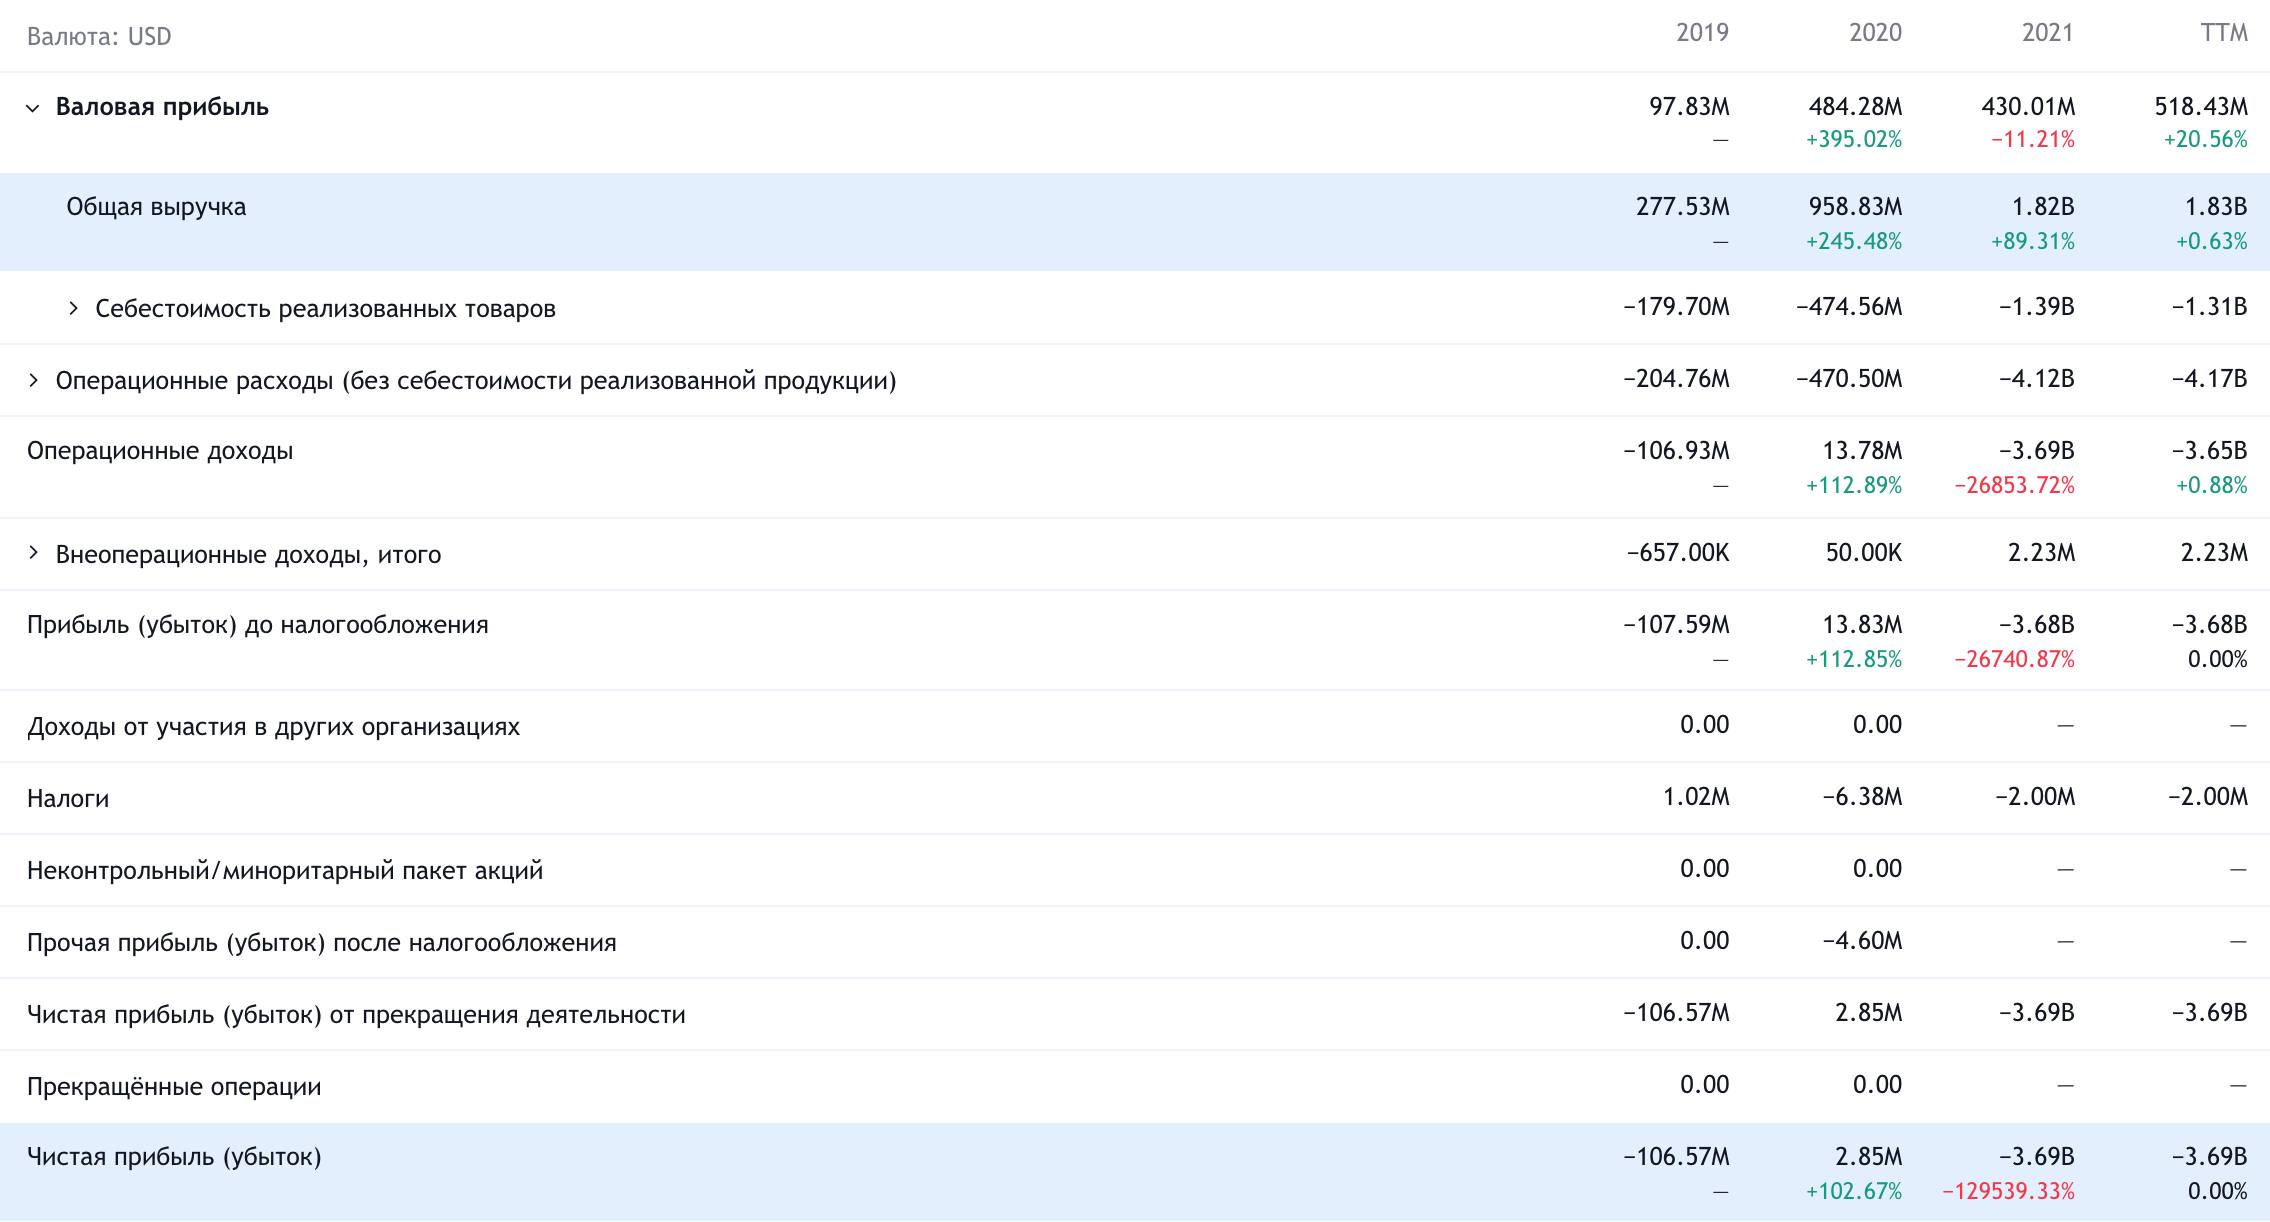Expand Операционные расходы row chevron
Image resolution: width=2270 pixels, height=1222 pixels.
pyautogui.click(x=33, y=380)
